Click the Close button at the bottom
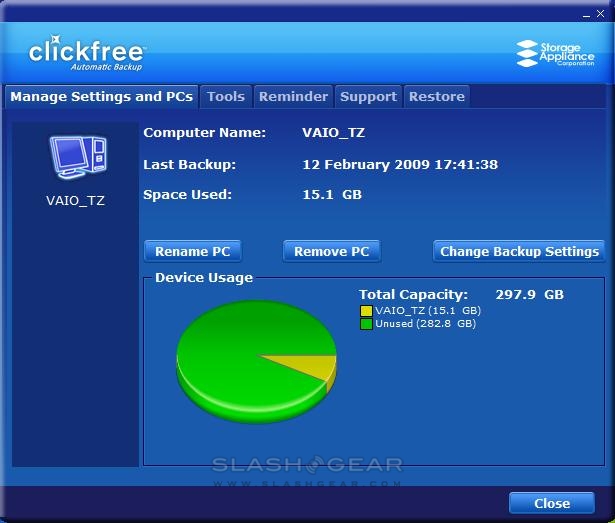 (x=551, y=503)
